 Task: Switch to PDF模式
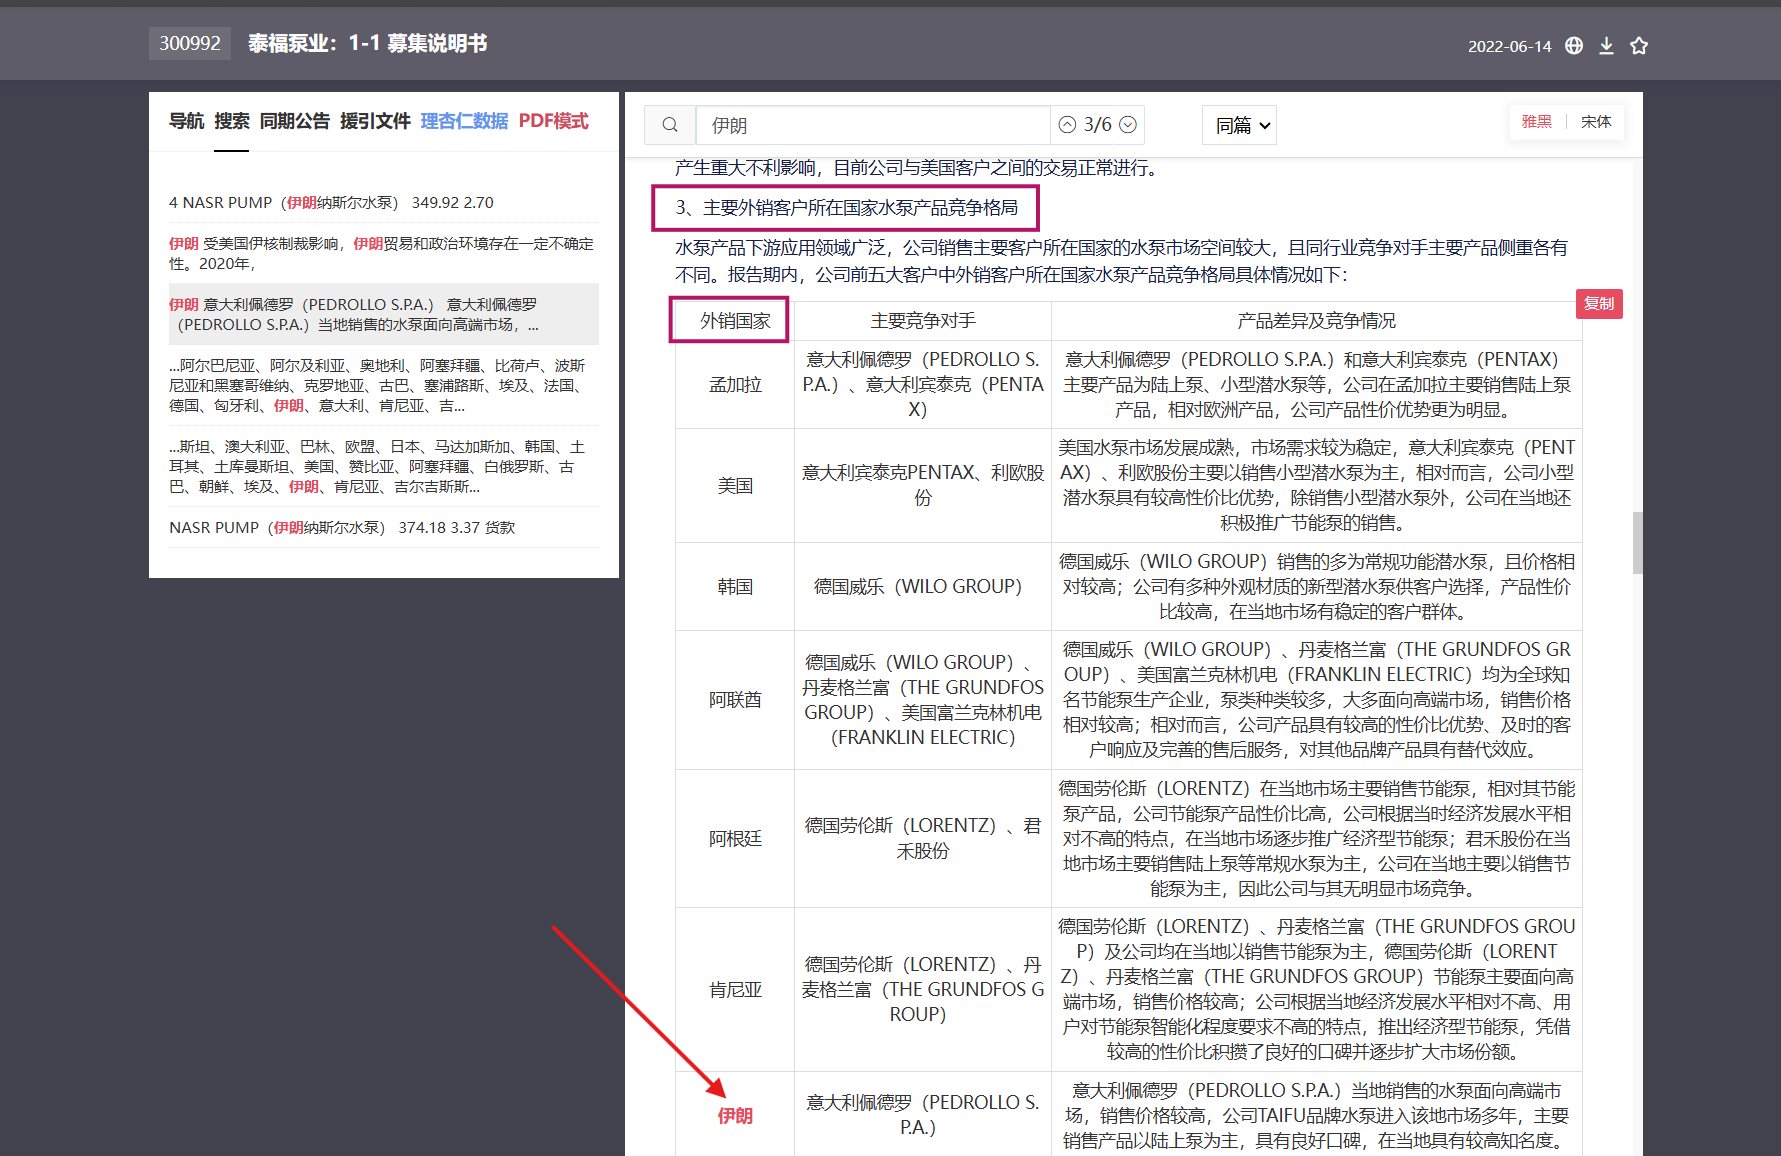pos(553,121)
